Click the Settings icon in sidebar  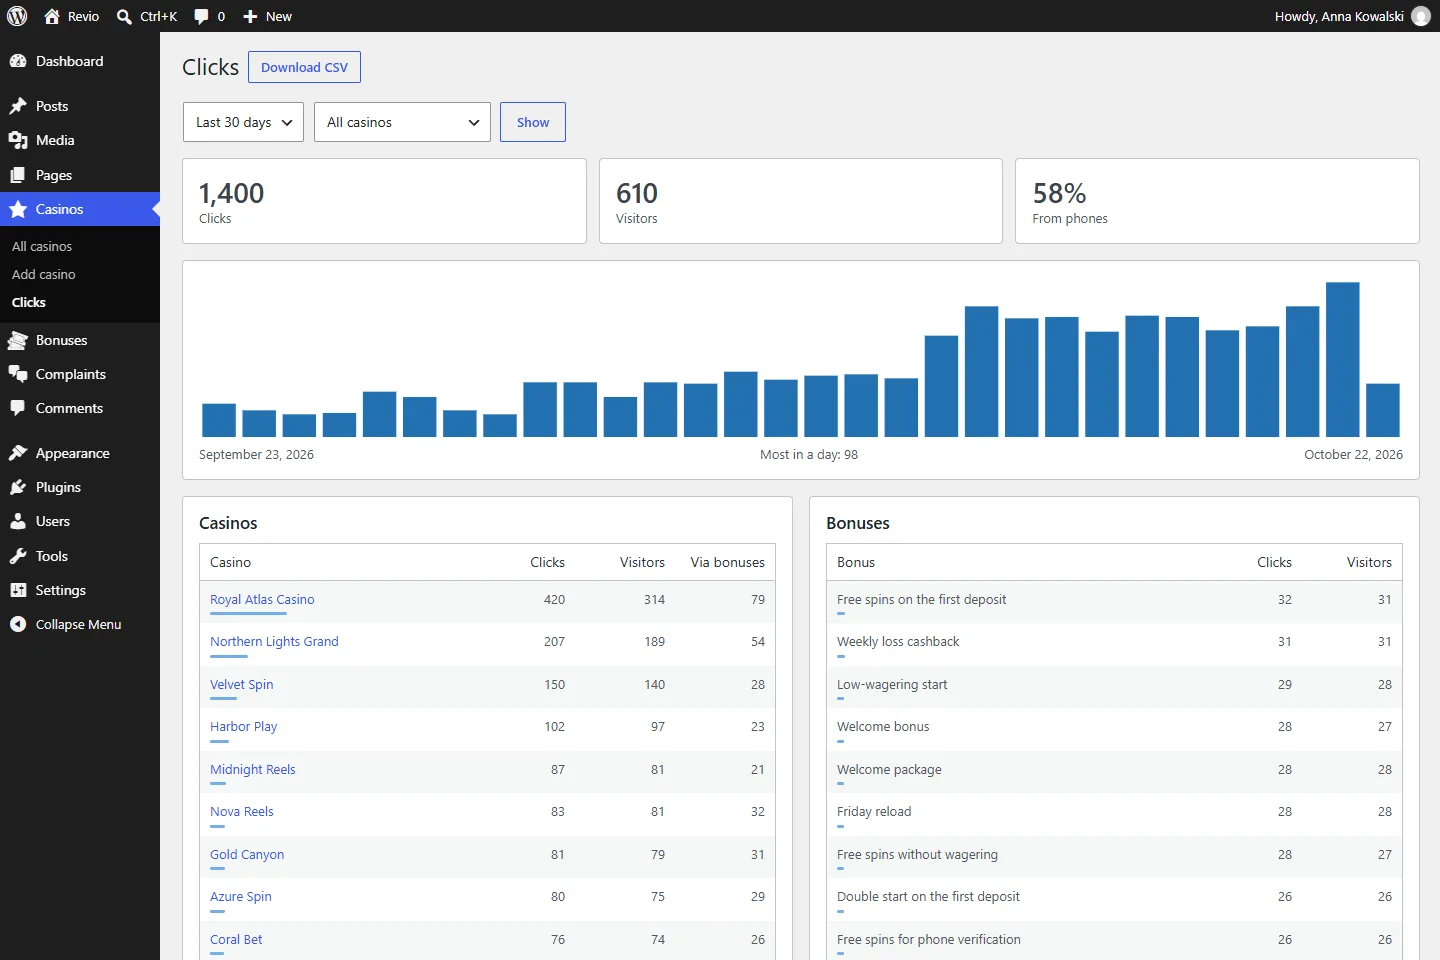point(18,590)
